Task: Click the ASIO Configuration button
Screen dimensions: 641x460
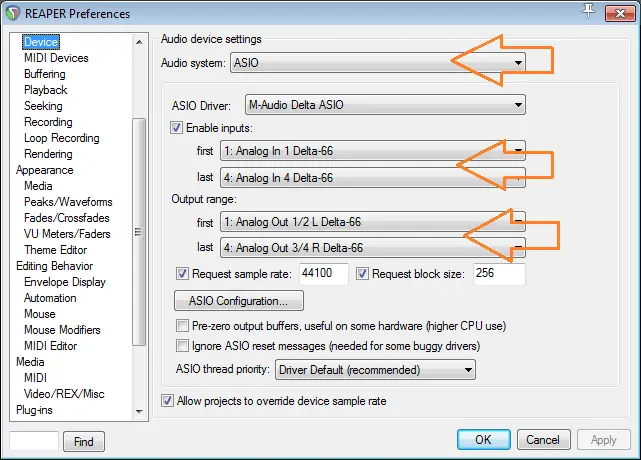Action: [239, 301]
